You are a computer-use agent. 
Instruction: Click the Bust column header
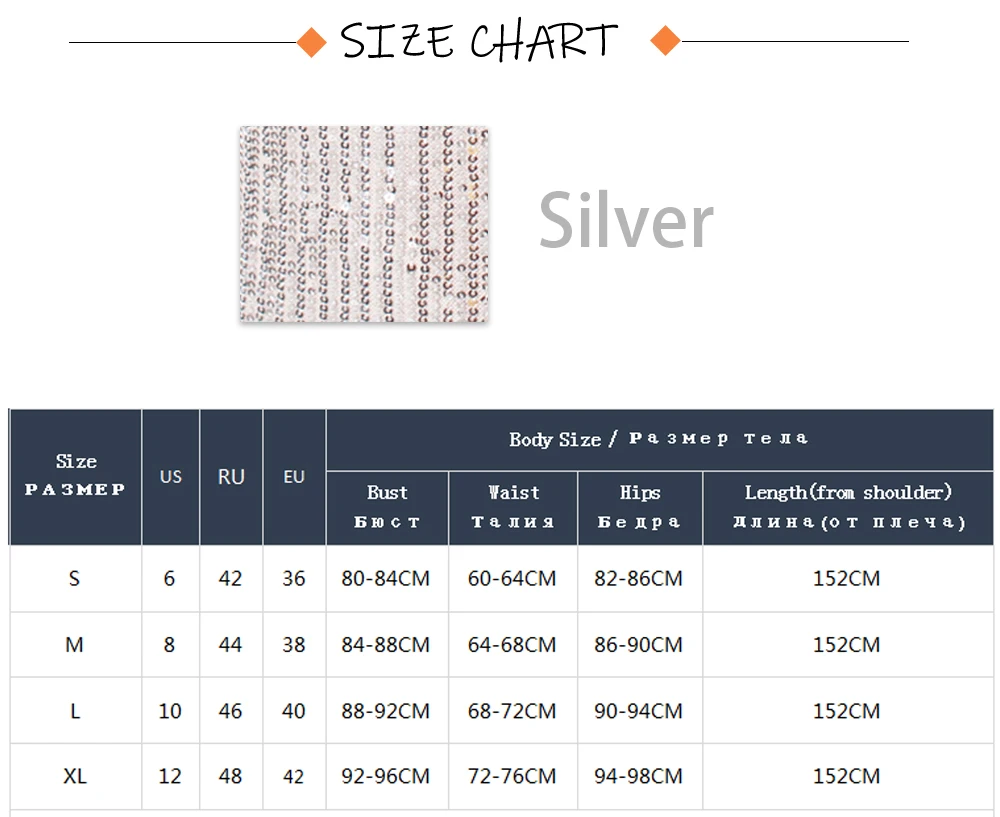click(x=387, y=508)
